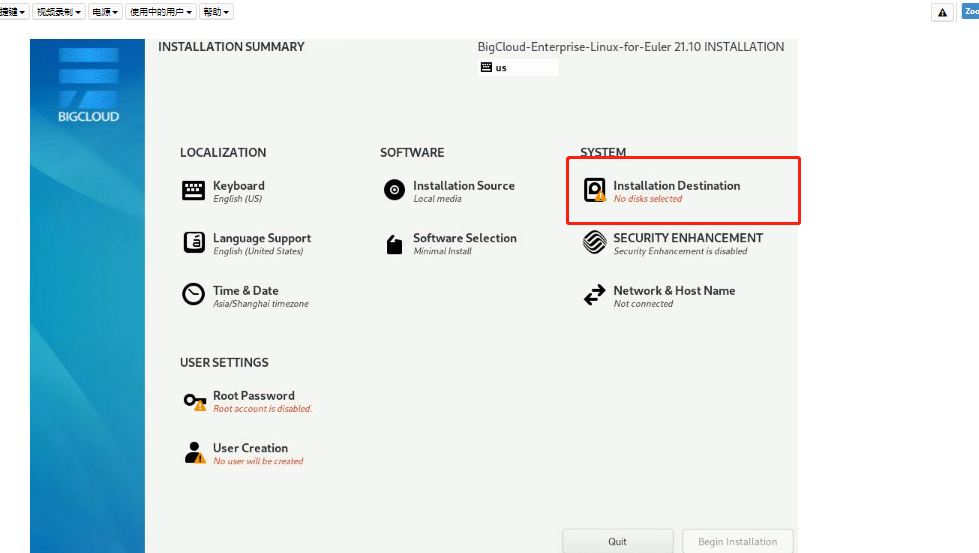Click the blue Zoom button at top right
This screenshot has height=553, width=979.
point(970,12)
